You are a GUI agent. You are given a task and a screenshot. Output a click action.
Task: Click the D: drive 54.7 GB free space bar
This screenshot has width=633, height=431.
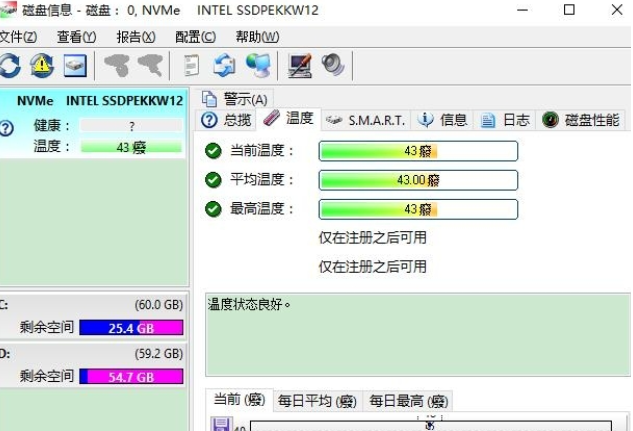[131, 377]
